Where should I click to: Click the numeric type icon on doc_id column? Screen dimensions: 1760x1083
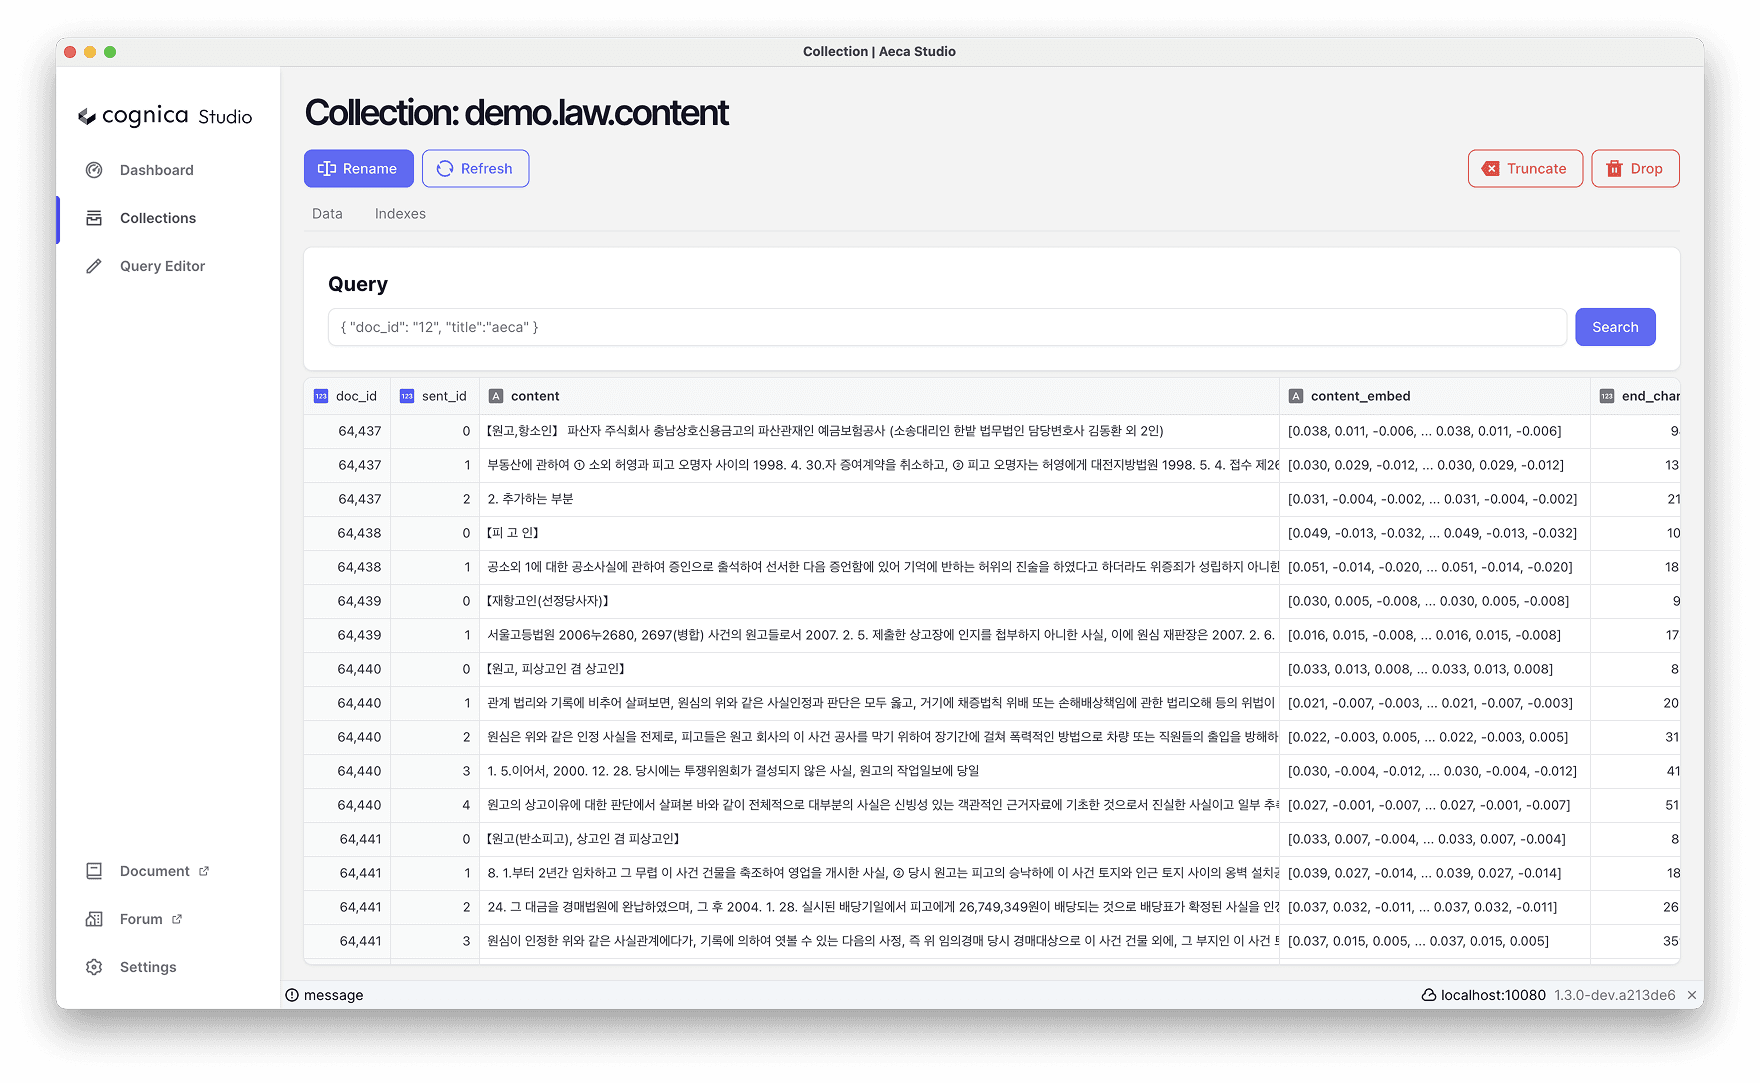tap(320, 395)
